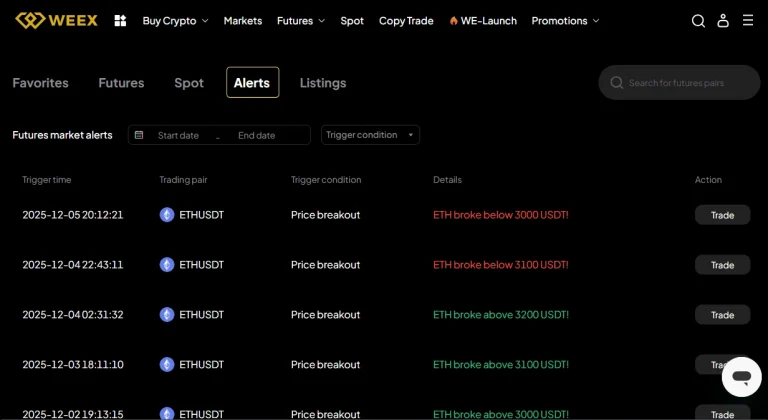Open the live chat bubble
The image size is (768, 420).
pyautogui.click(x=742, y=377)
